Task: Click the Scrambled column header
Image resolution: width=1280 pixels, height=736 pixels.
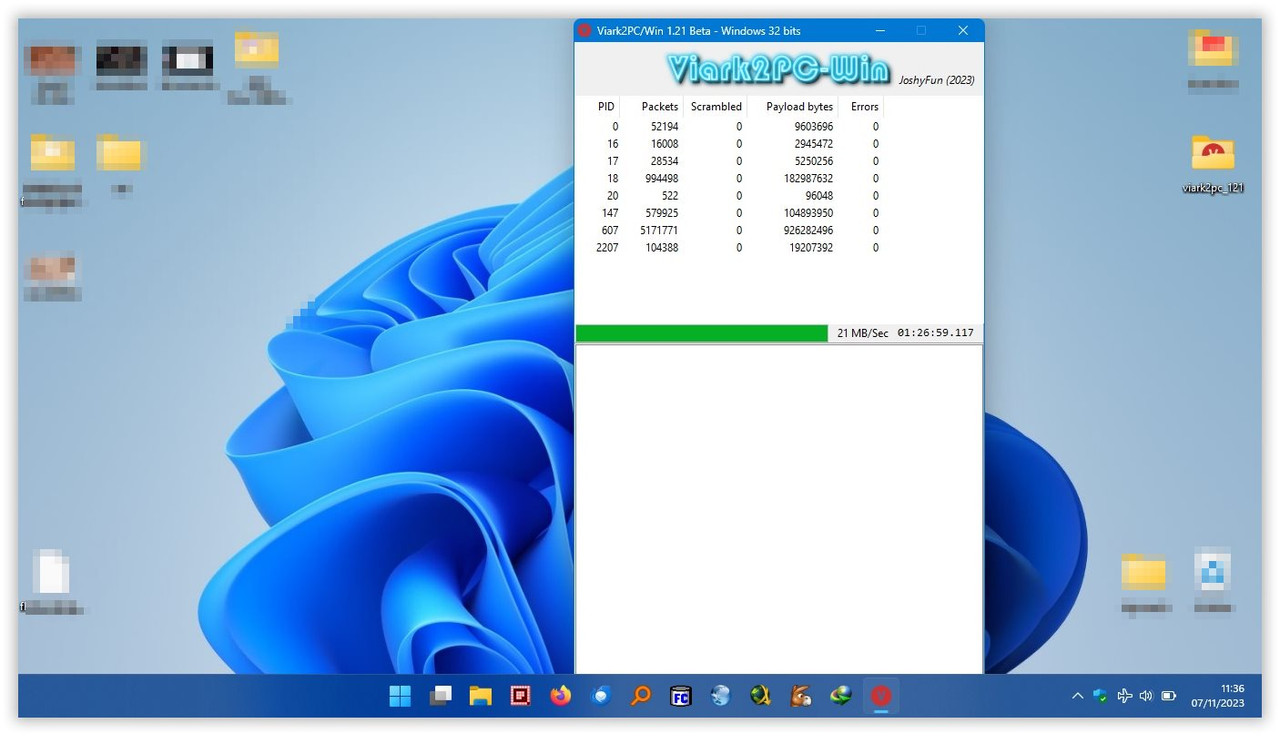Action: point(716,106)
